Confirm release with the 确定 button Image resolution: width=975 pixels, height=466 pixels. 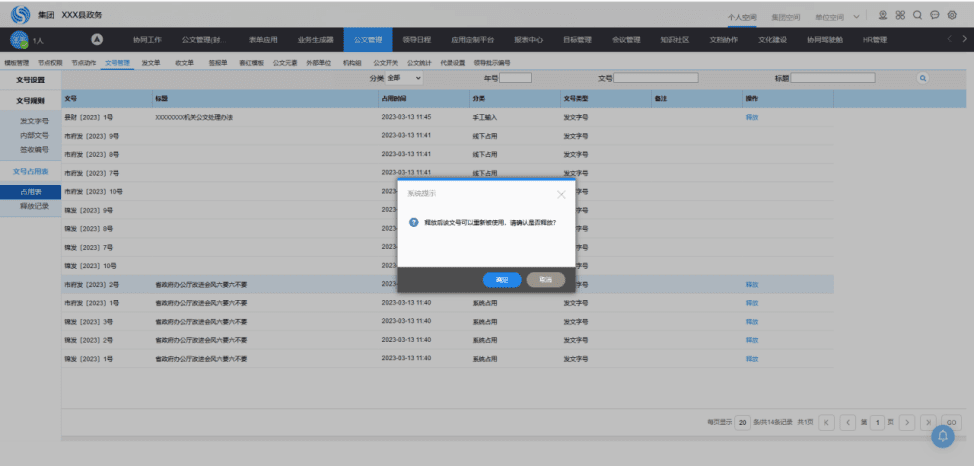click(x=502, y=280)
